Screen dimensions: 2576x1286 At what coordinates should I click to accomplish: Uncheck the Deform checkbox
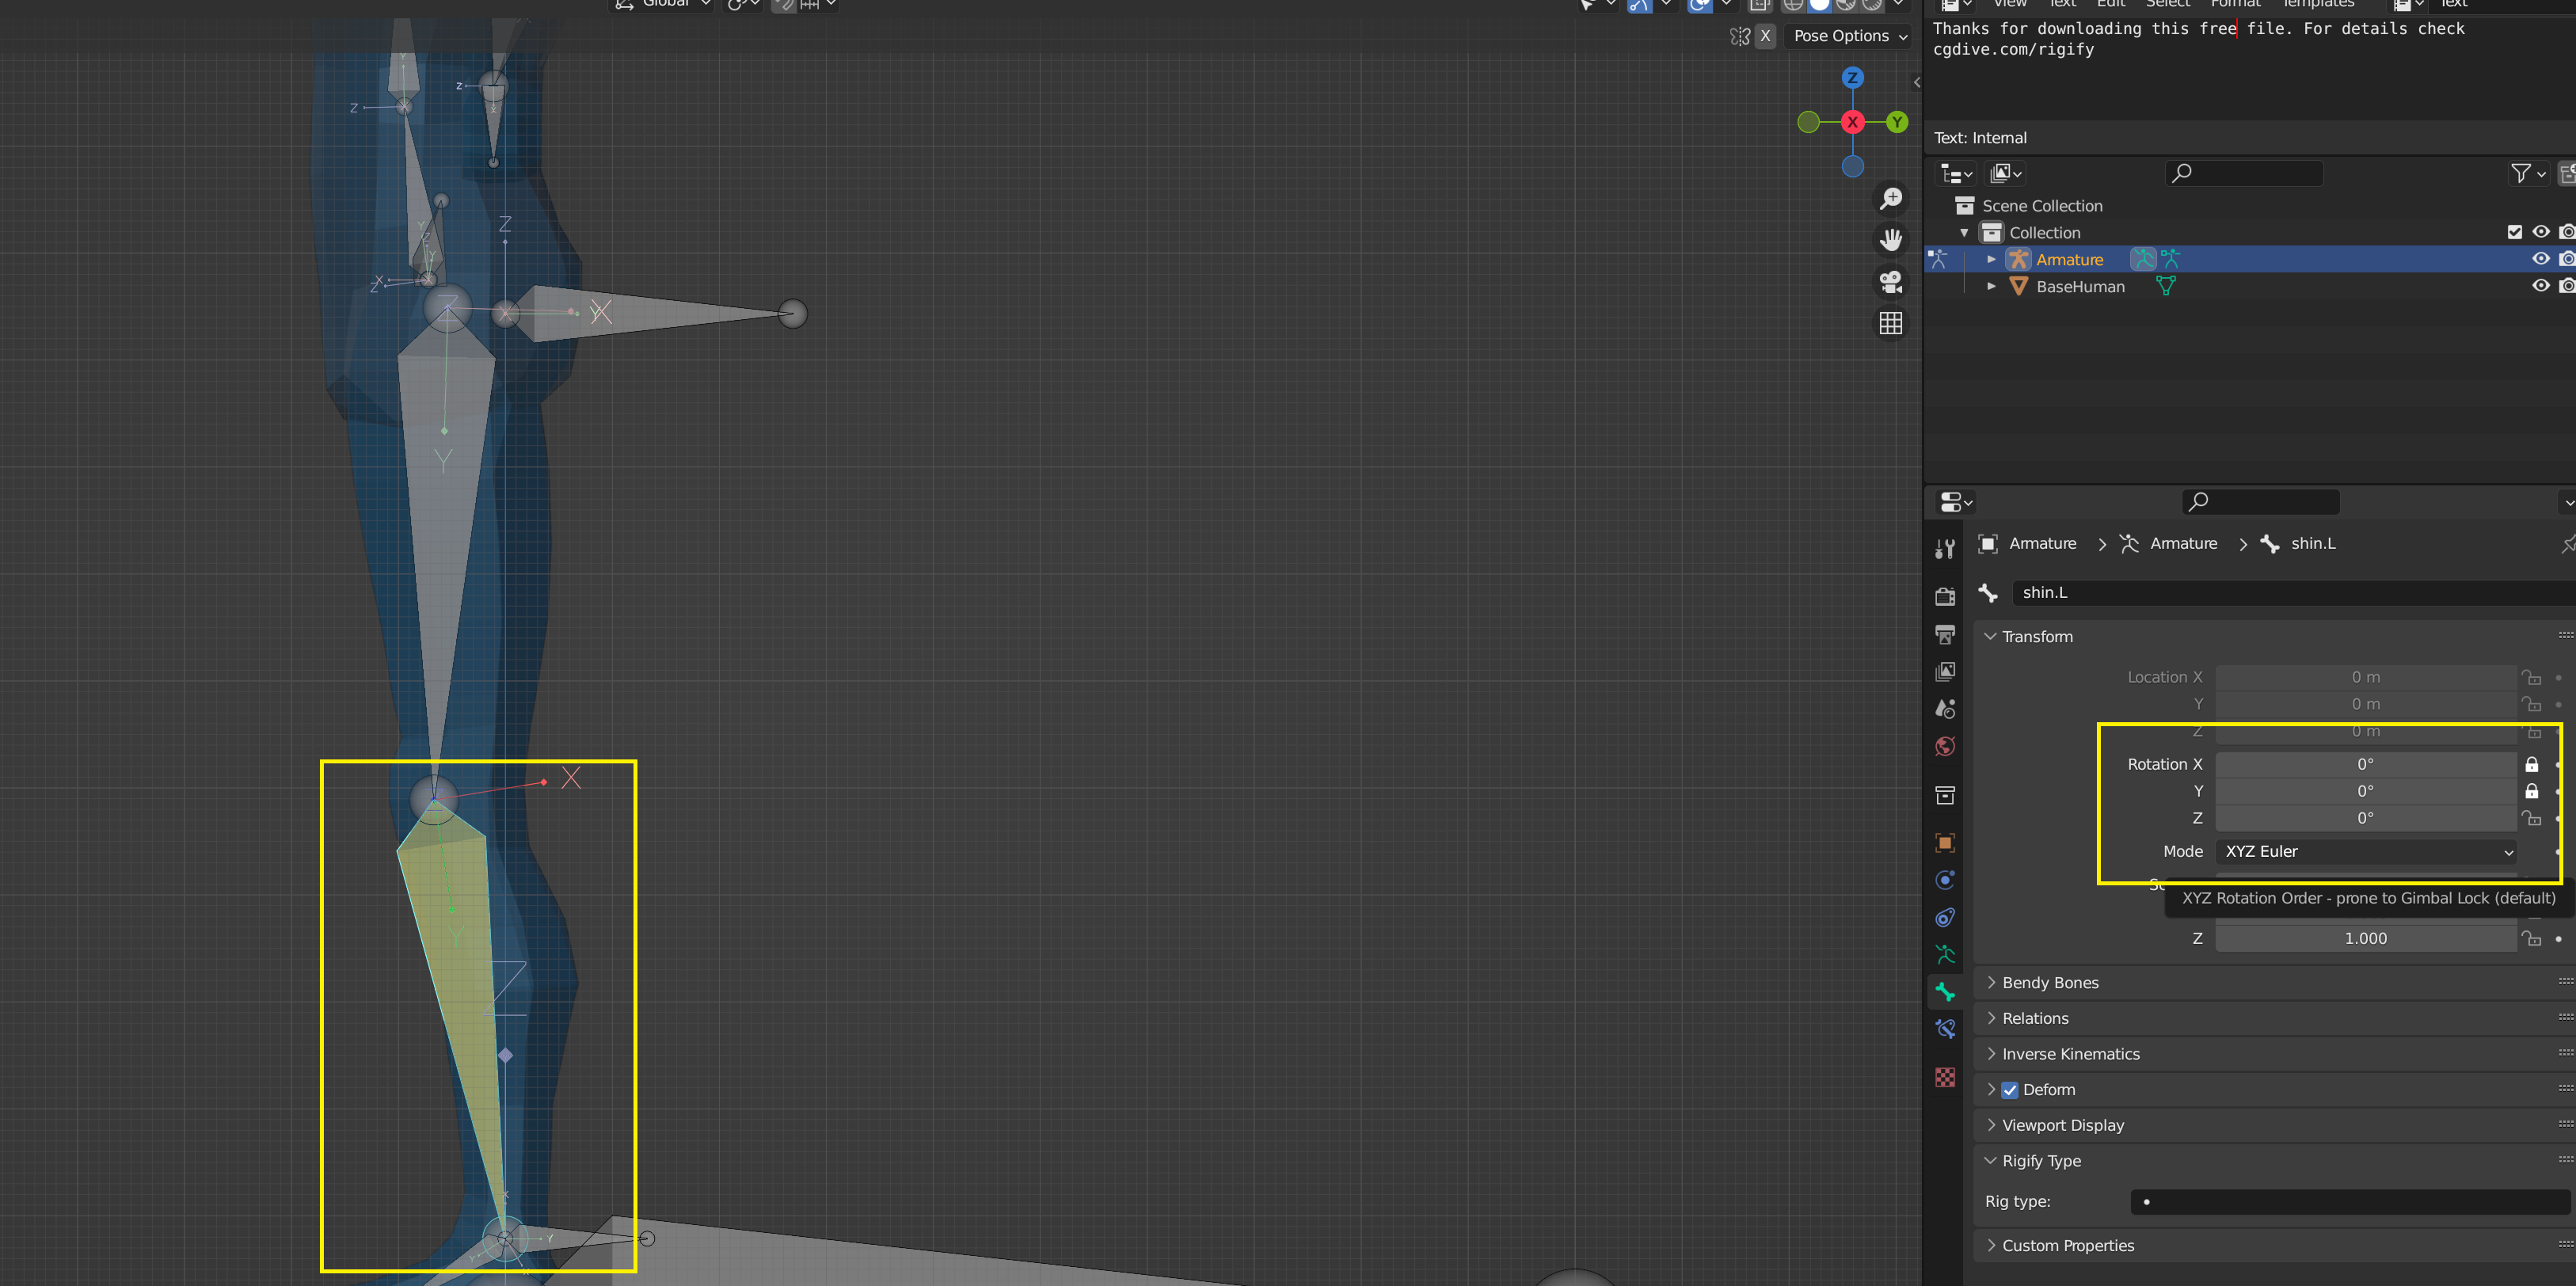coord(2009,1090)
